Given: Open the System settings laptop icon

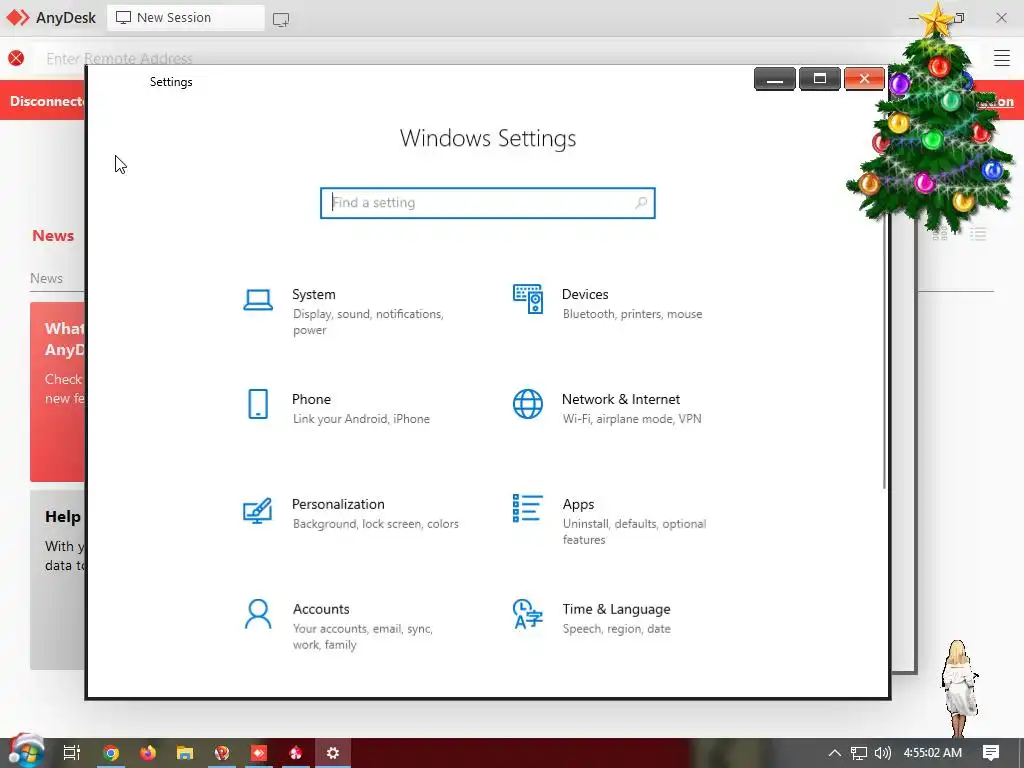Looking at the screenshot, I should (x=258, y=300).
